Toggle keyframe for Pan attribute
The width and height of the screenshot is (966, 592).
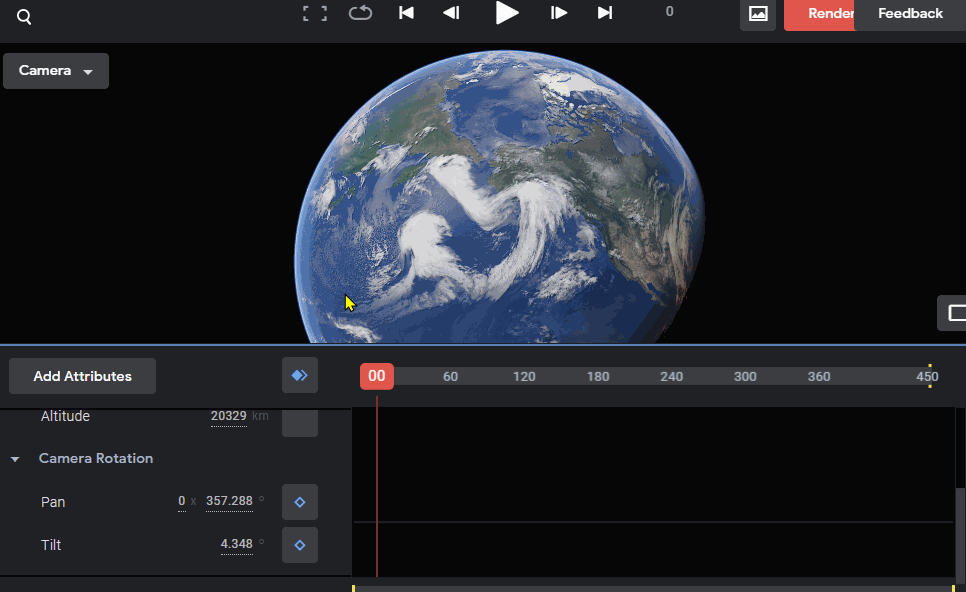(300, 502)
